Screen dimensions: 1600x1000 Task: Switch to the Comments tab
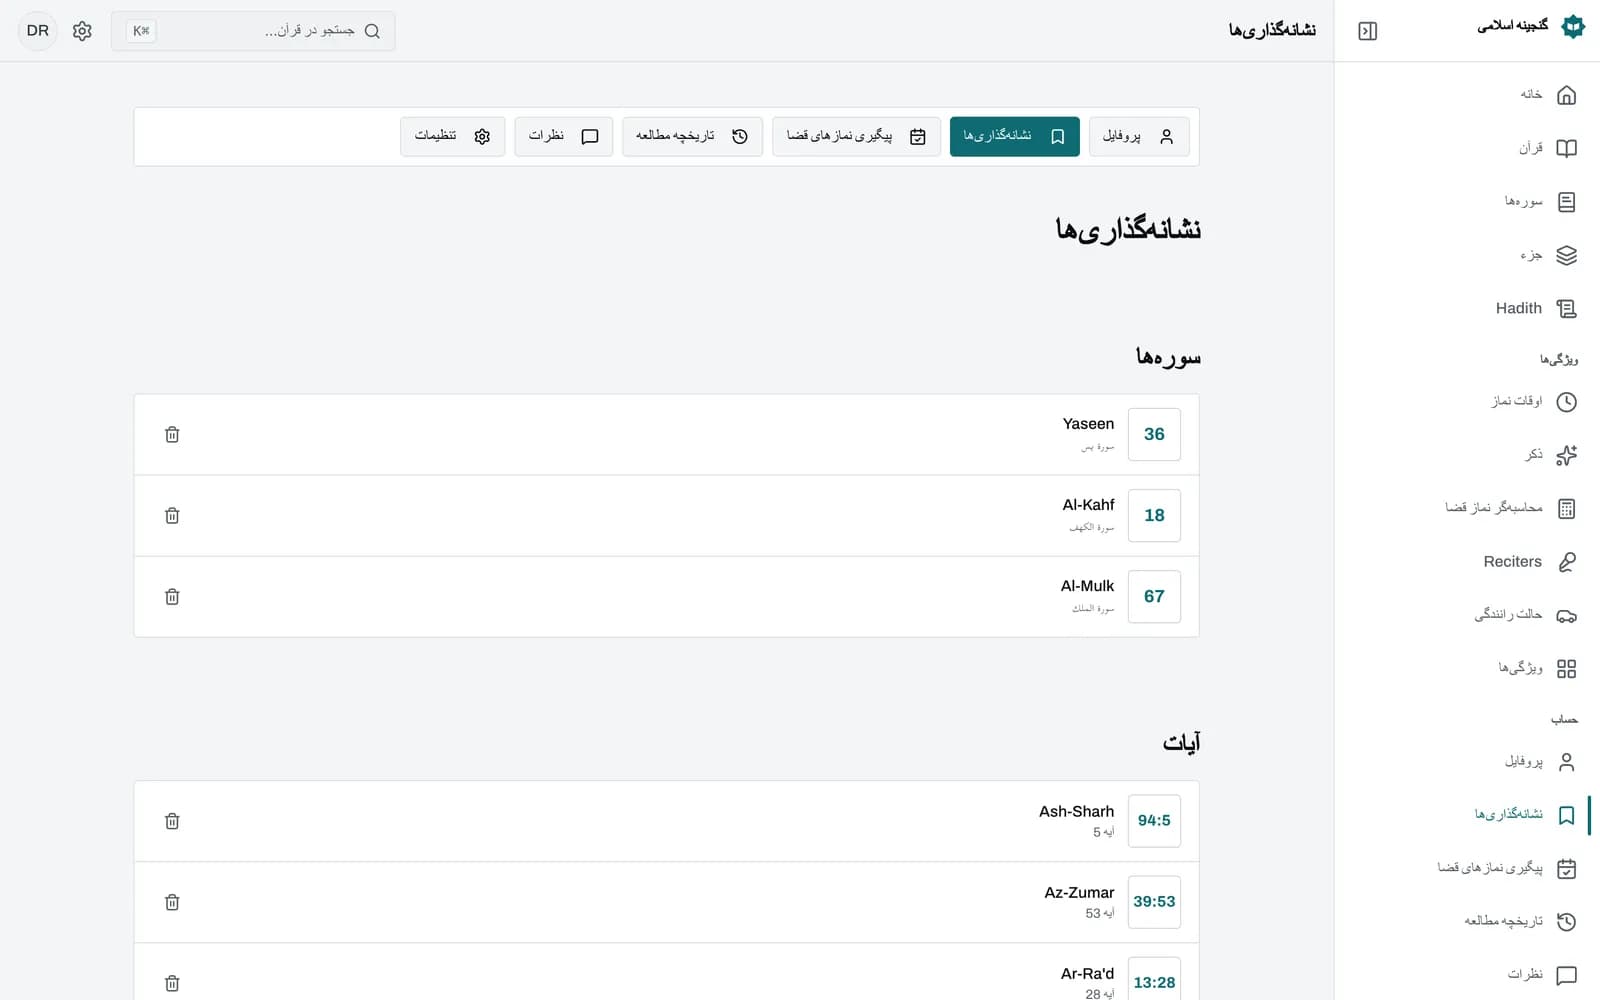(x=563, y=136)
